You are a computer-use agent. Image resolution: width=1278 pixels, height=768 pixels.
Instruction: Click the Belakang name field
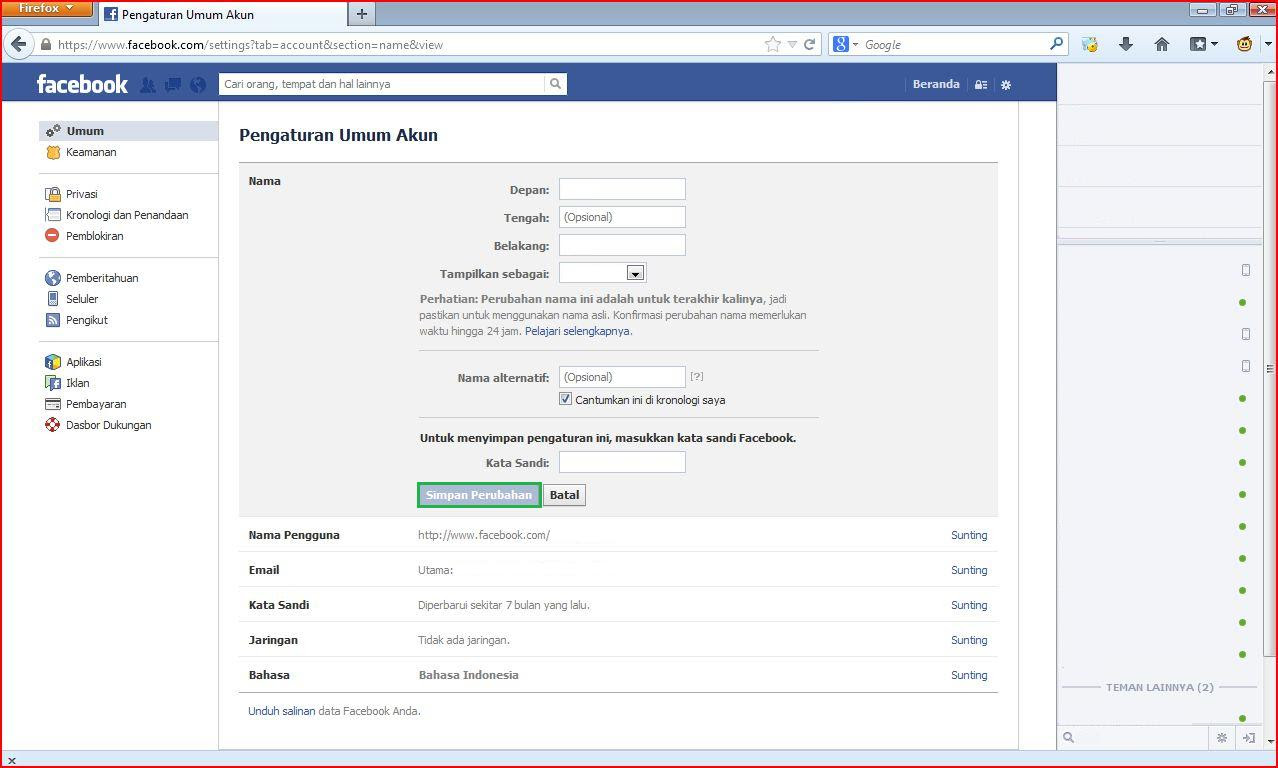[622, 245]
